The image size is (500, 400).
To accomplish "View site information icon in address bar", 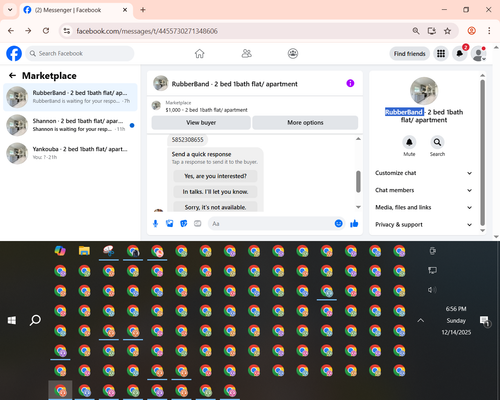I will 67,31.
